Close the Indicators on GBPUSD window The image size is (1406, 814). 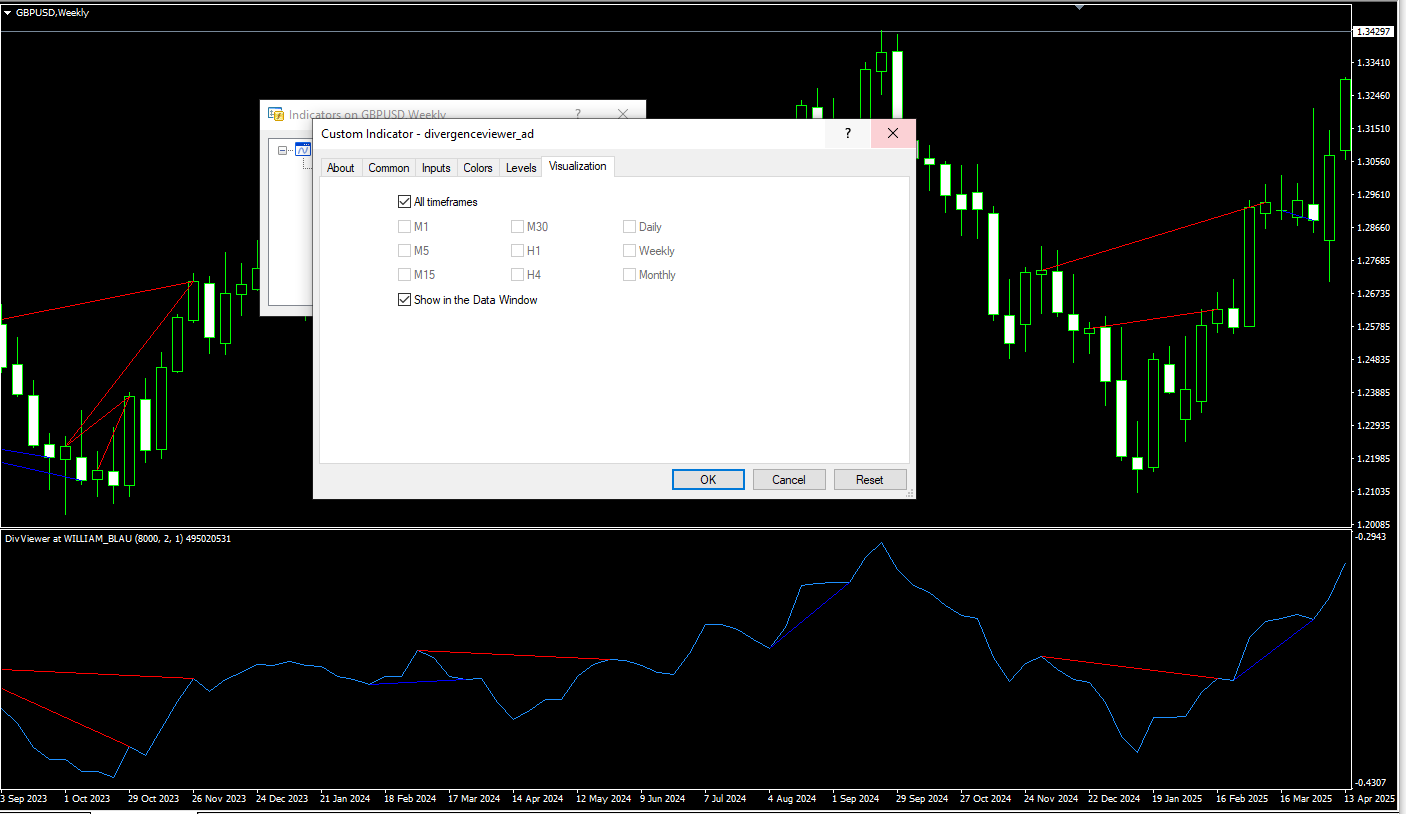623,114
